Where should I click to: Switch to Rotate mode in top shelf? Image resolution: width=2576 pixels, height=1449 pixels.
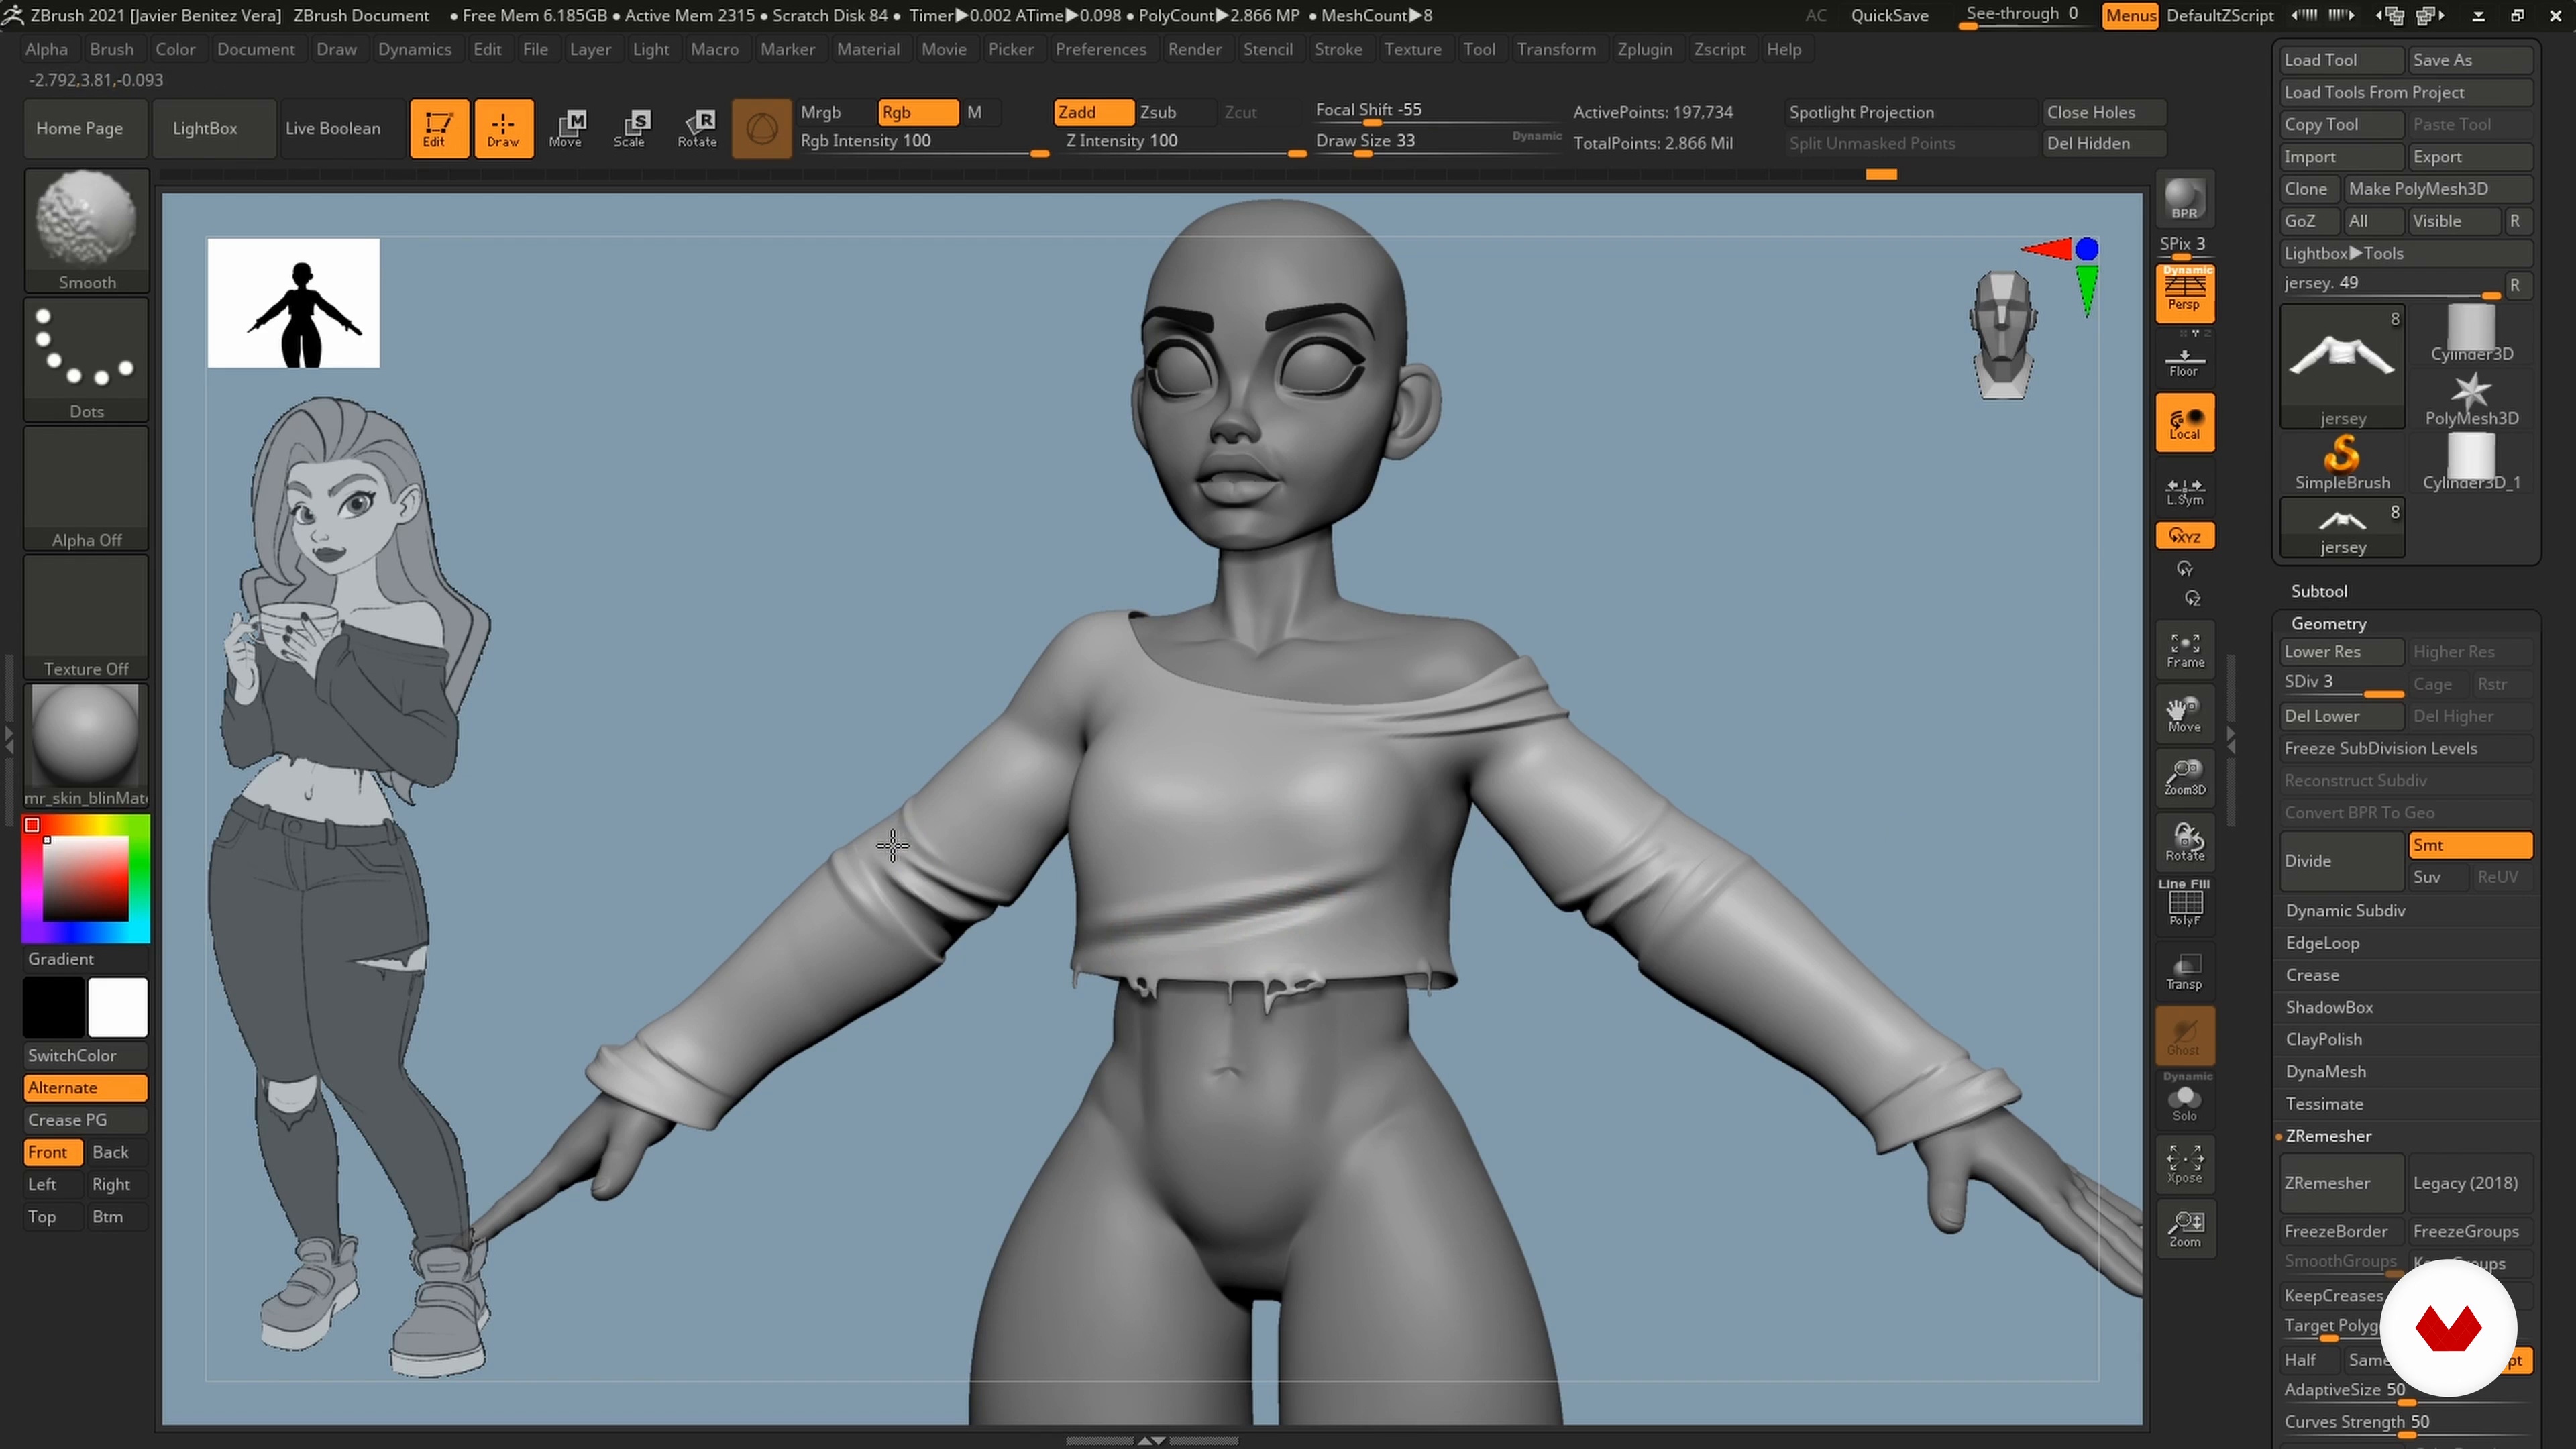697,128
